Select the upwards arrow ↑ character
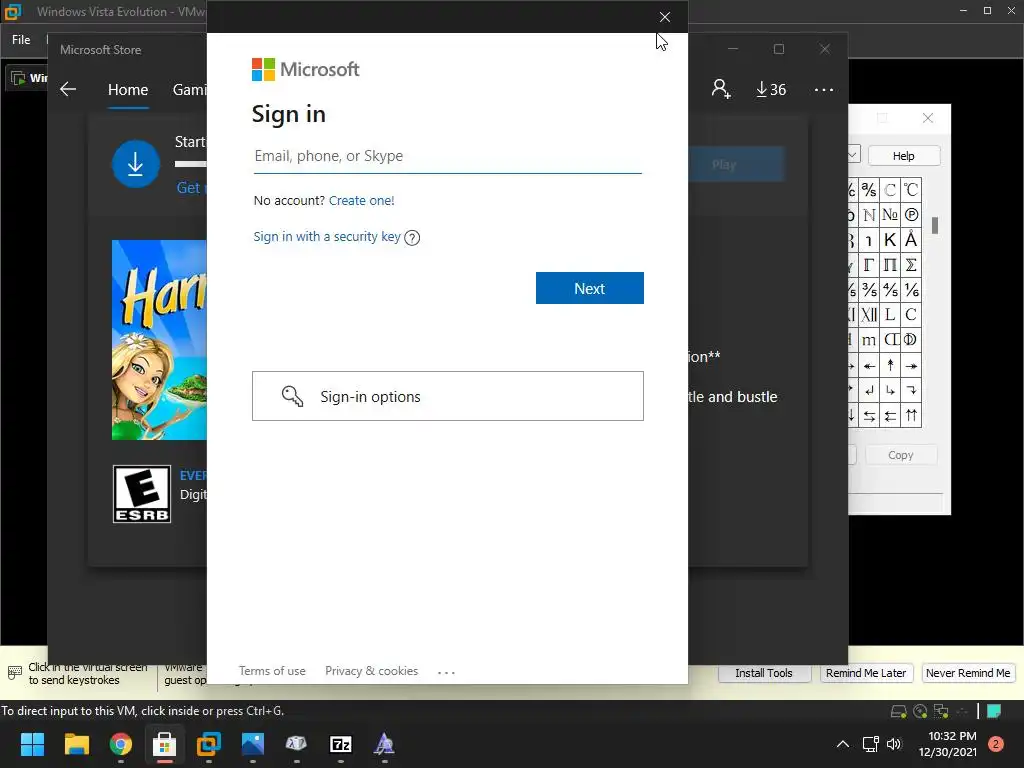 (x=890, y=365)
